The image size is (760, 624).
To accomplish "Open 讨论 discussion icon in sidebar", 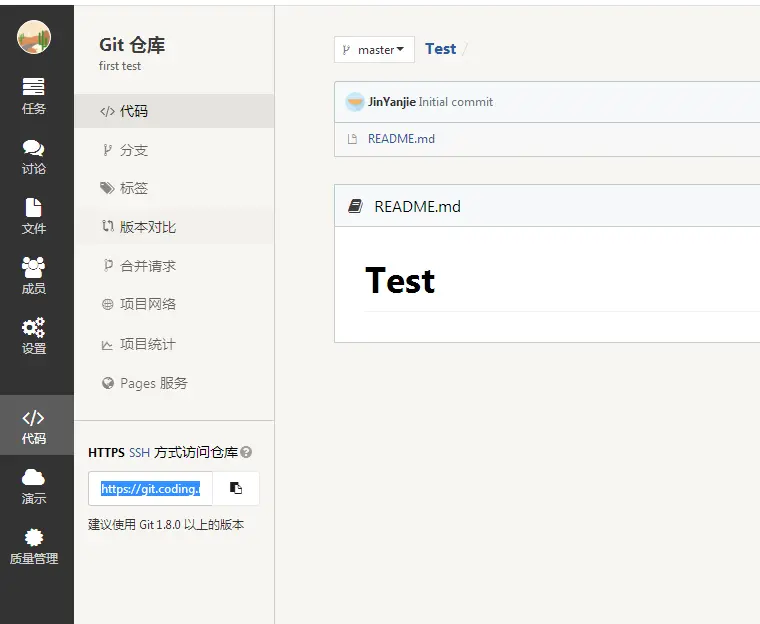I will [x=33, y=157].
